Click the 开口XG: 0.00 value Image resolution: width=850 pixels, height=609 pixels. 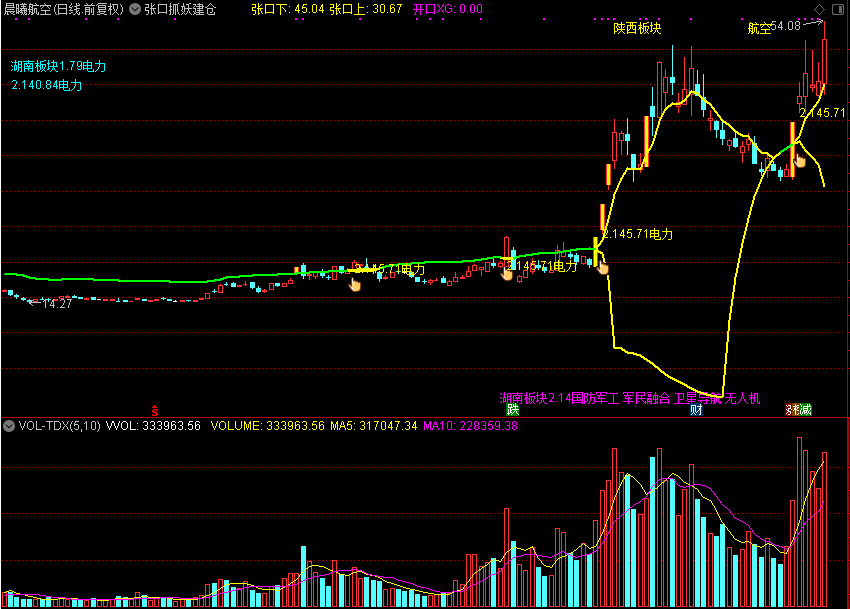(448, 9)
